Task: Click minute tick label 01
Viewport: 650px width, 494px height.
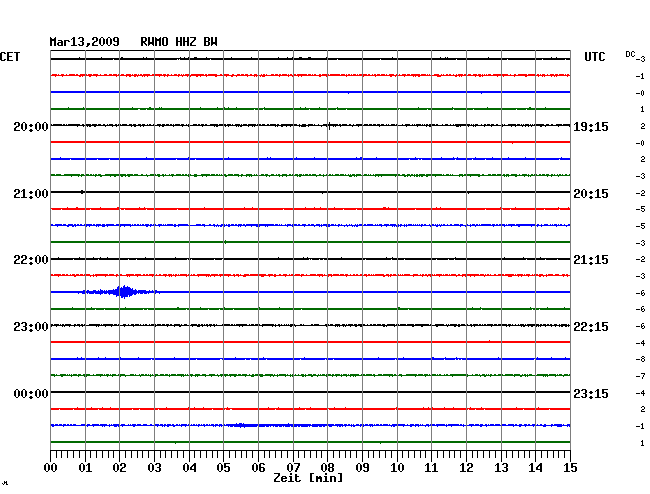Action: click(85, 468)
